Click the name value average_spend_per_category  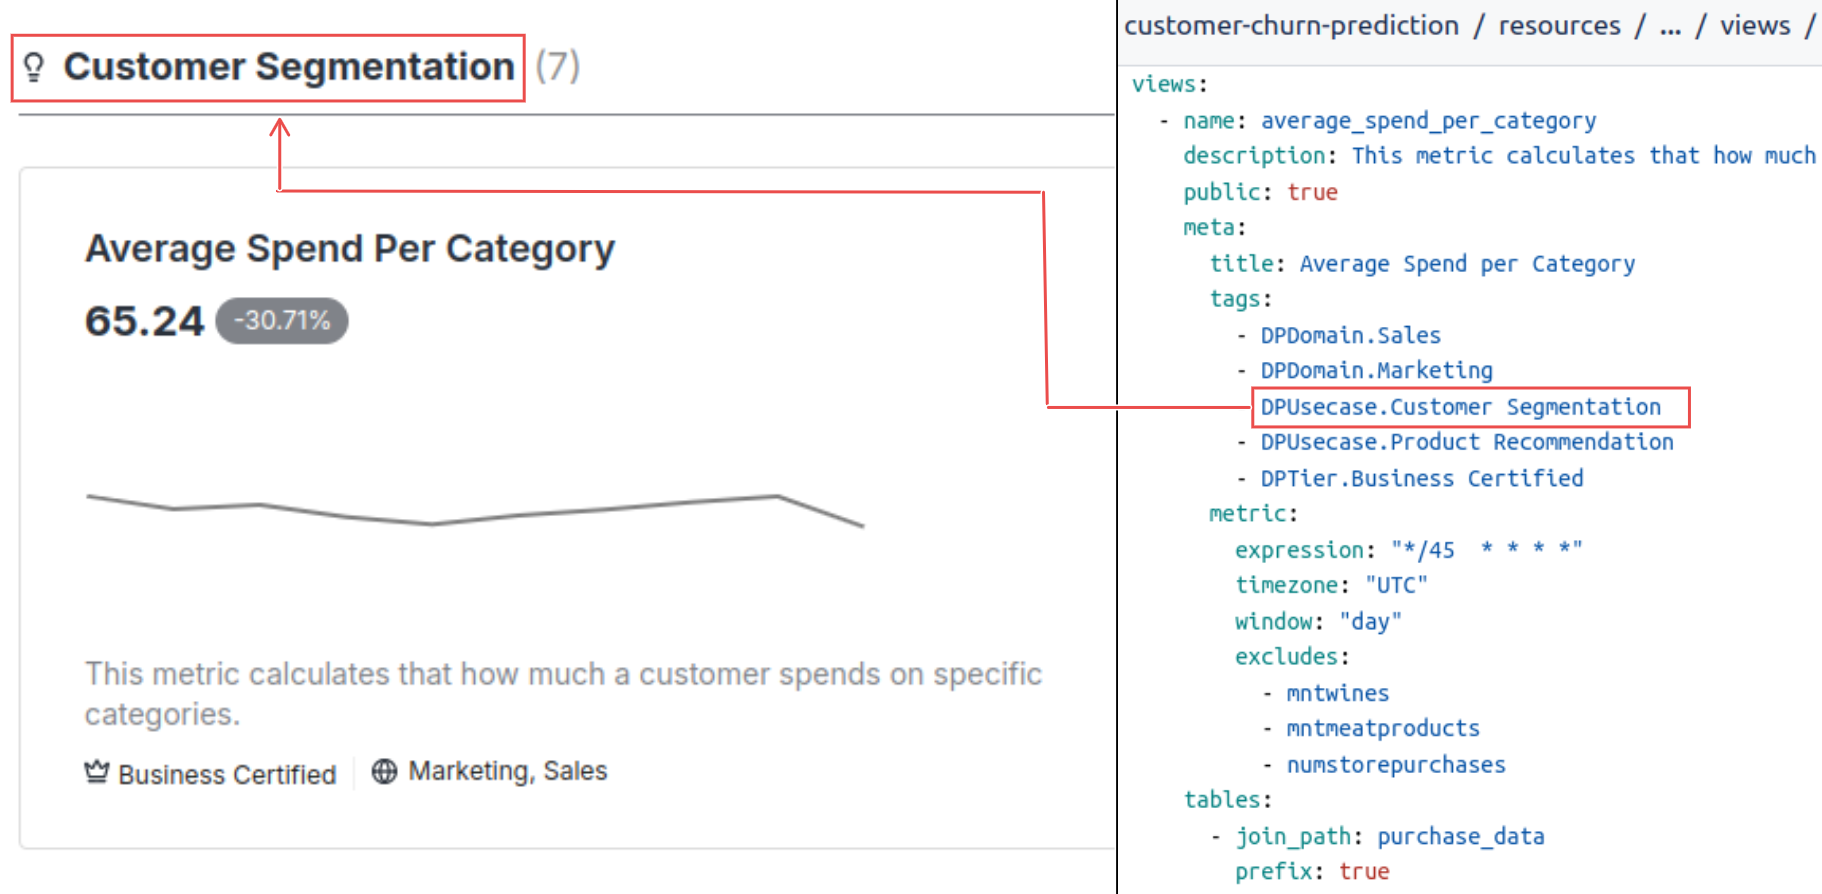[x=1428, y=121]
